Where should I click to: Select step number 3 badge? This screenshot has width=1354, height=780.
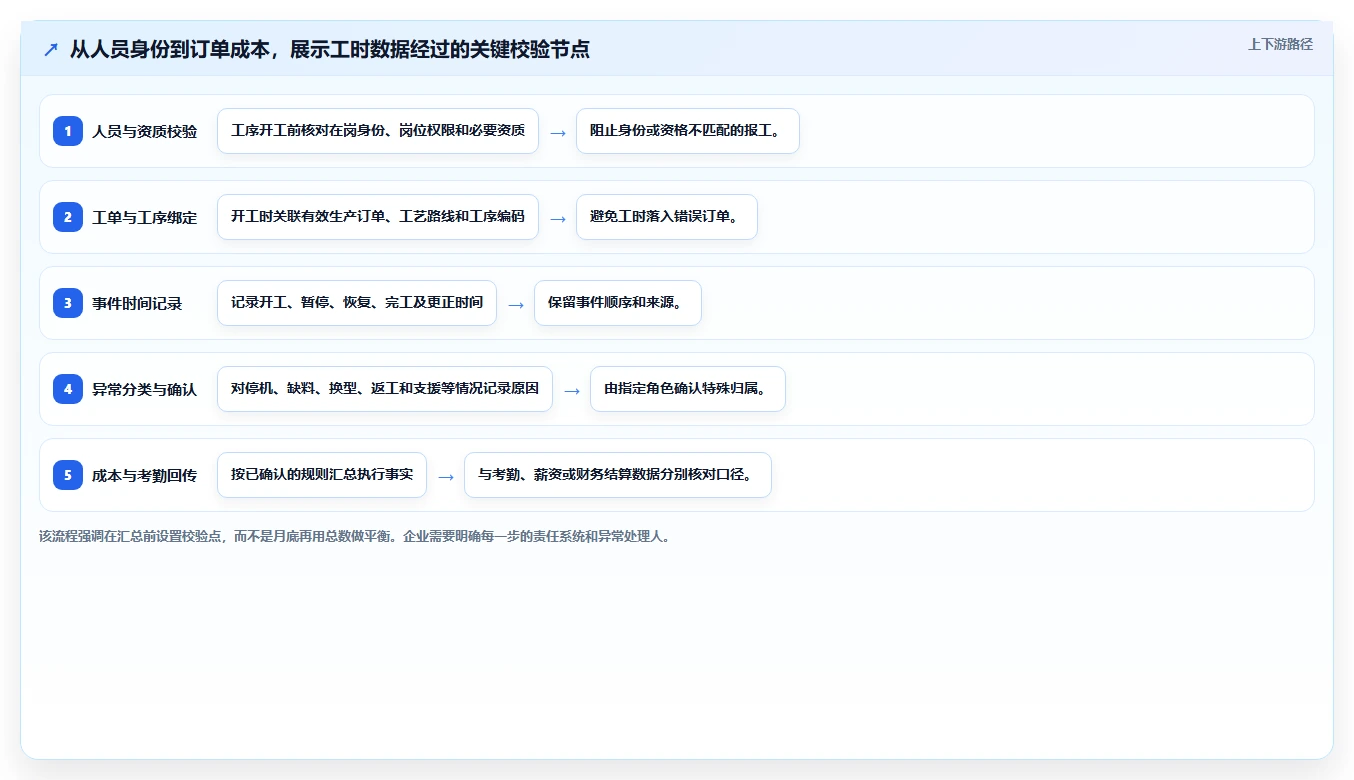coord(68,303)
